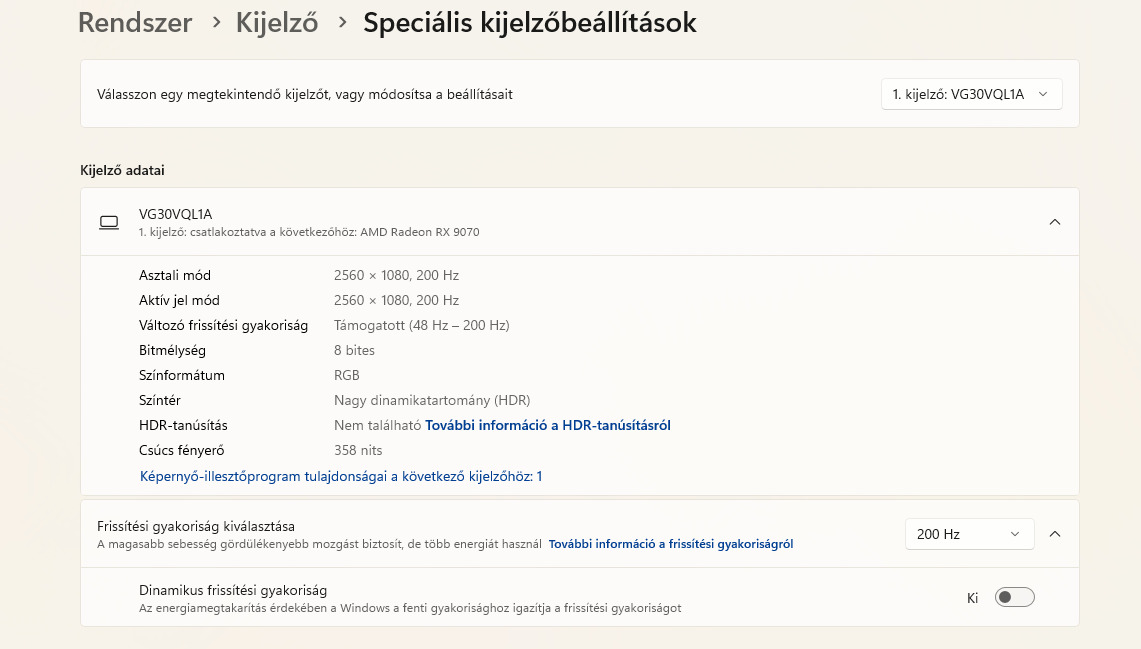Collapse the Frissítési gyakoriság kiválasztása section
Viewport: 1141px width, 649px height.
point(1054,534)
